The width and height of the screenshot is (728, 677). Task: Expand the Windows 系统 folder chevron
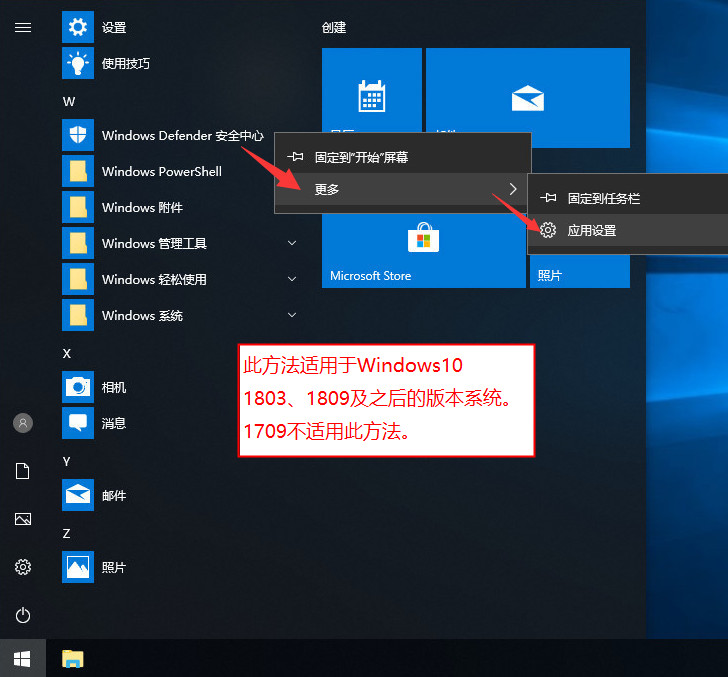tap(292, 315)
